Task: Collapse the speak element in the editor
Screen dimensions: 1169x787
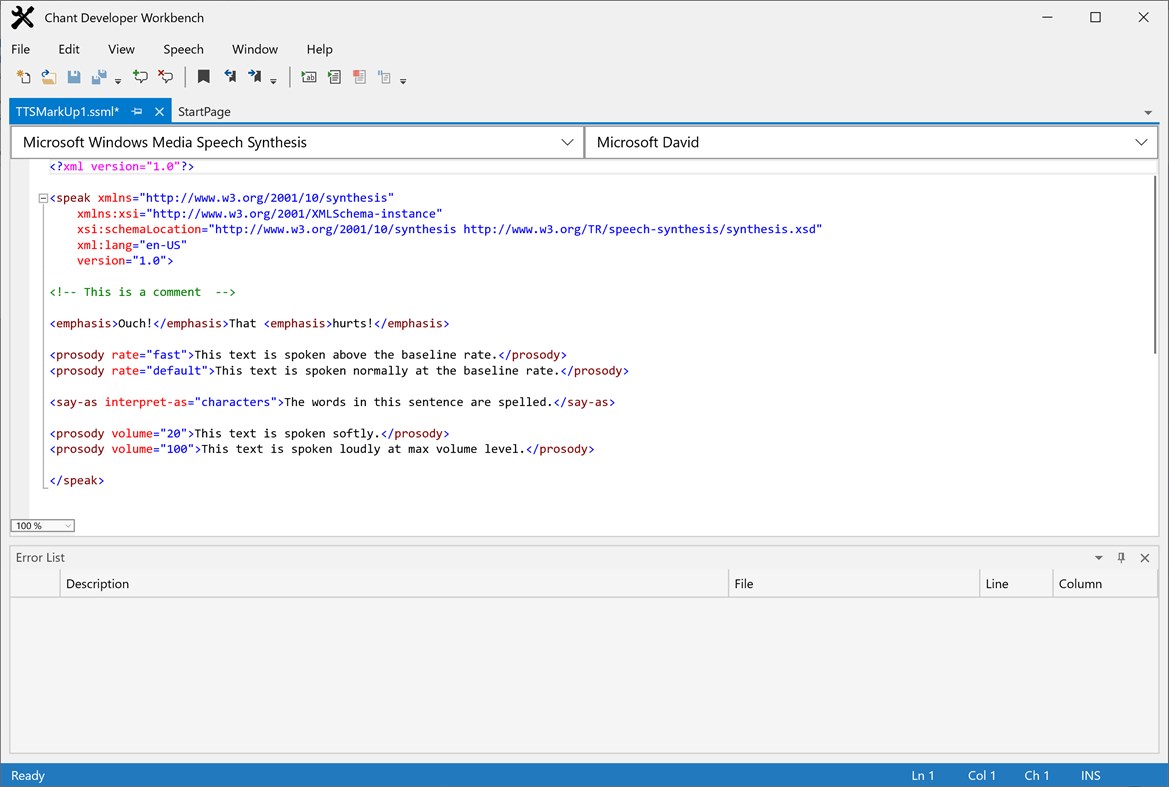Action: (42, 197)
